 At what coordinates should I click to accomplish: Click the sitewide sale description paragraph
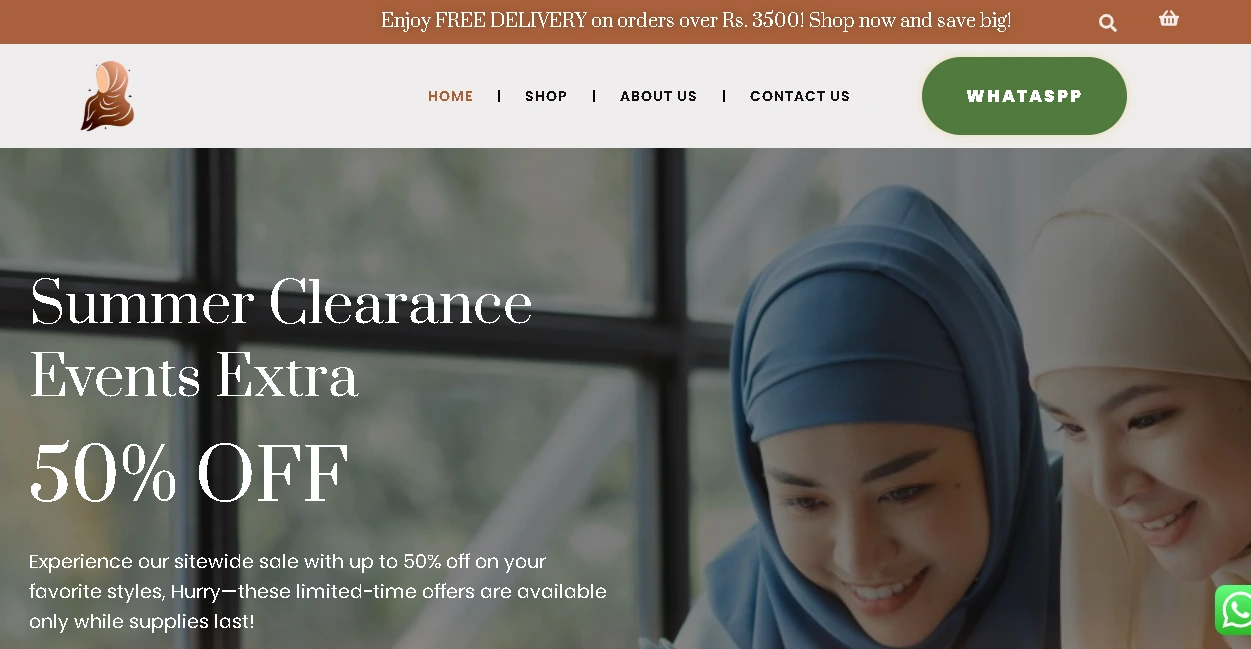(318, 591)
